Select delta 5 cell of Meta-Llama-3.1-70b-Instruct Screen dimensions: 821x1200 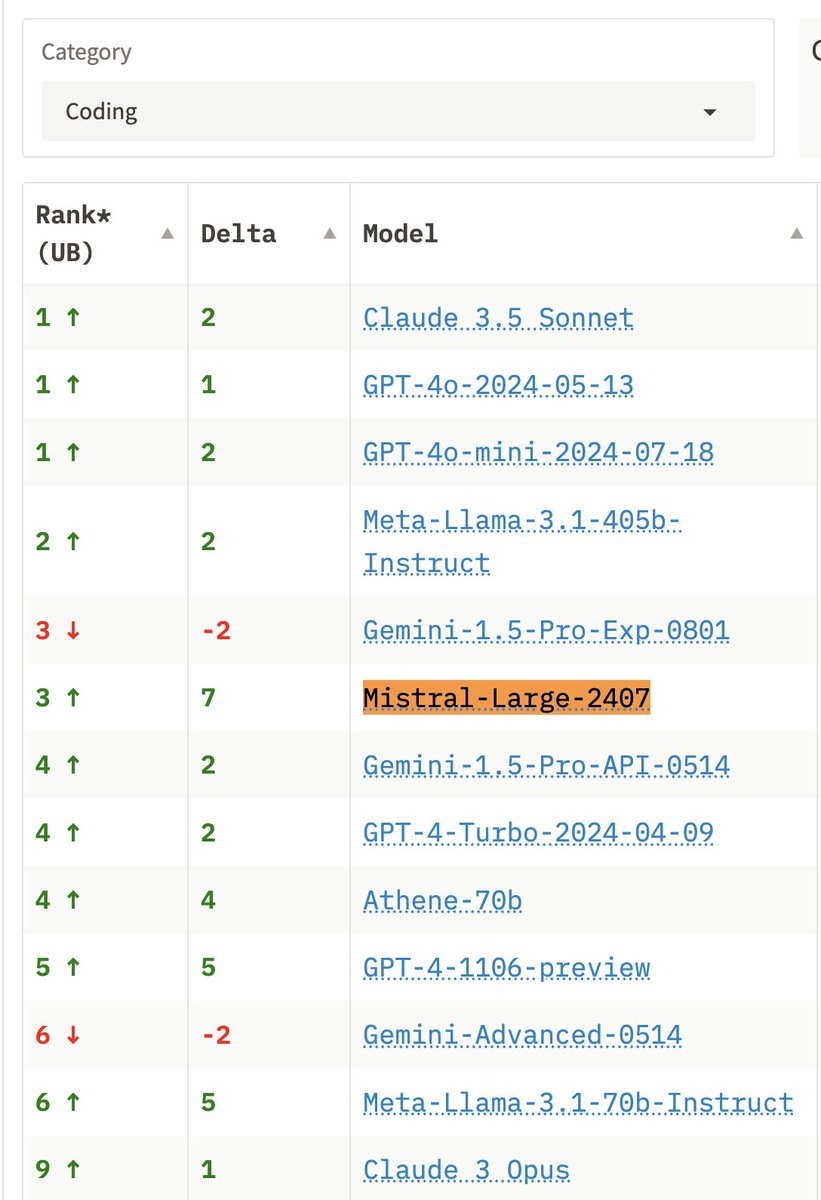[x=268, y=1102]
